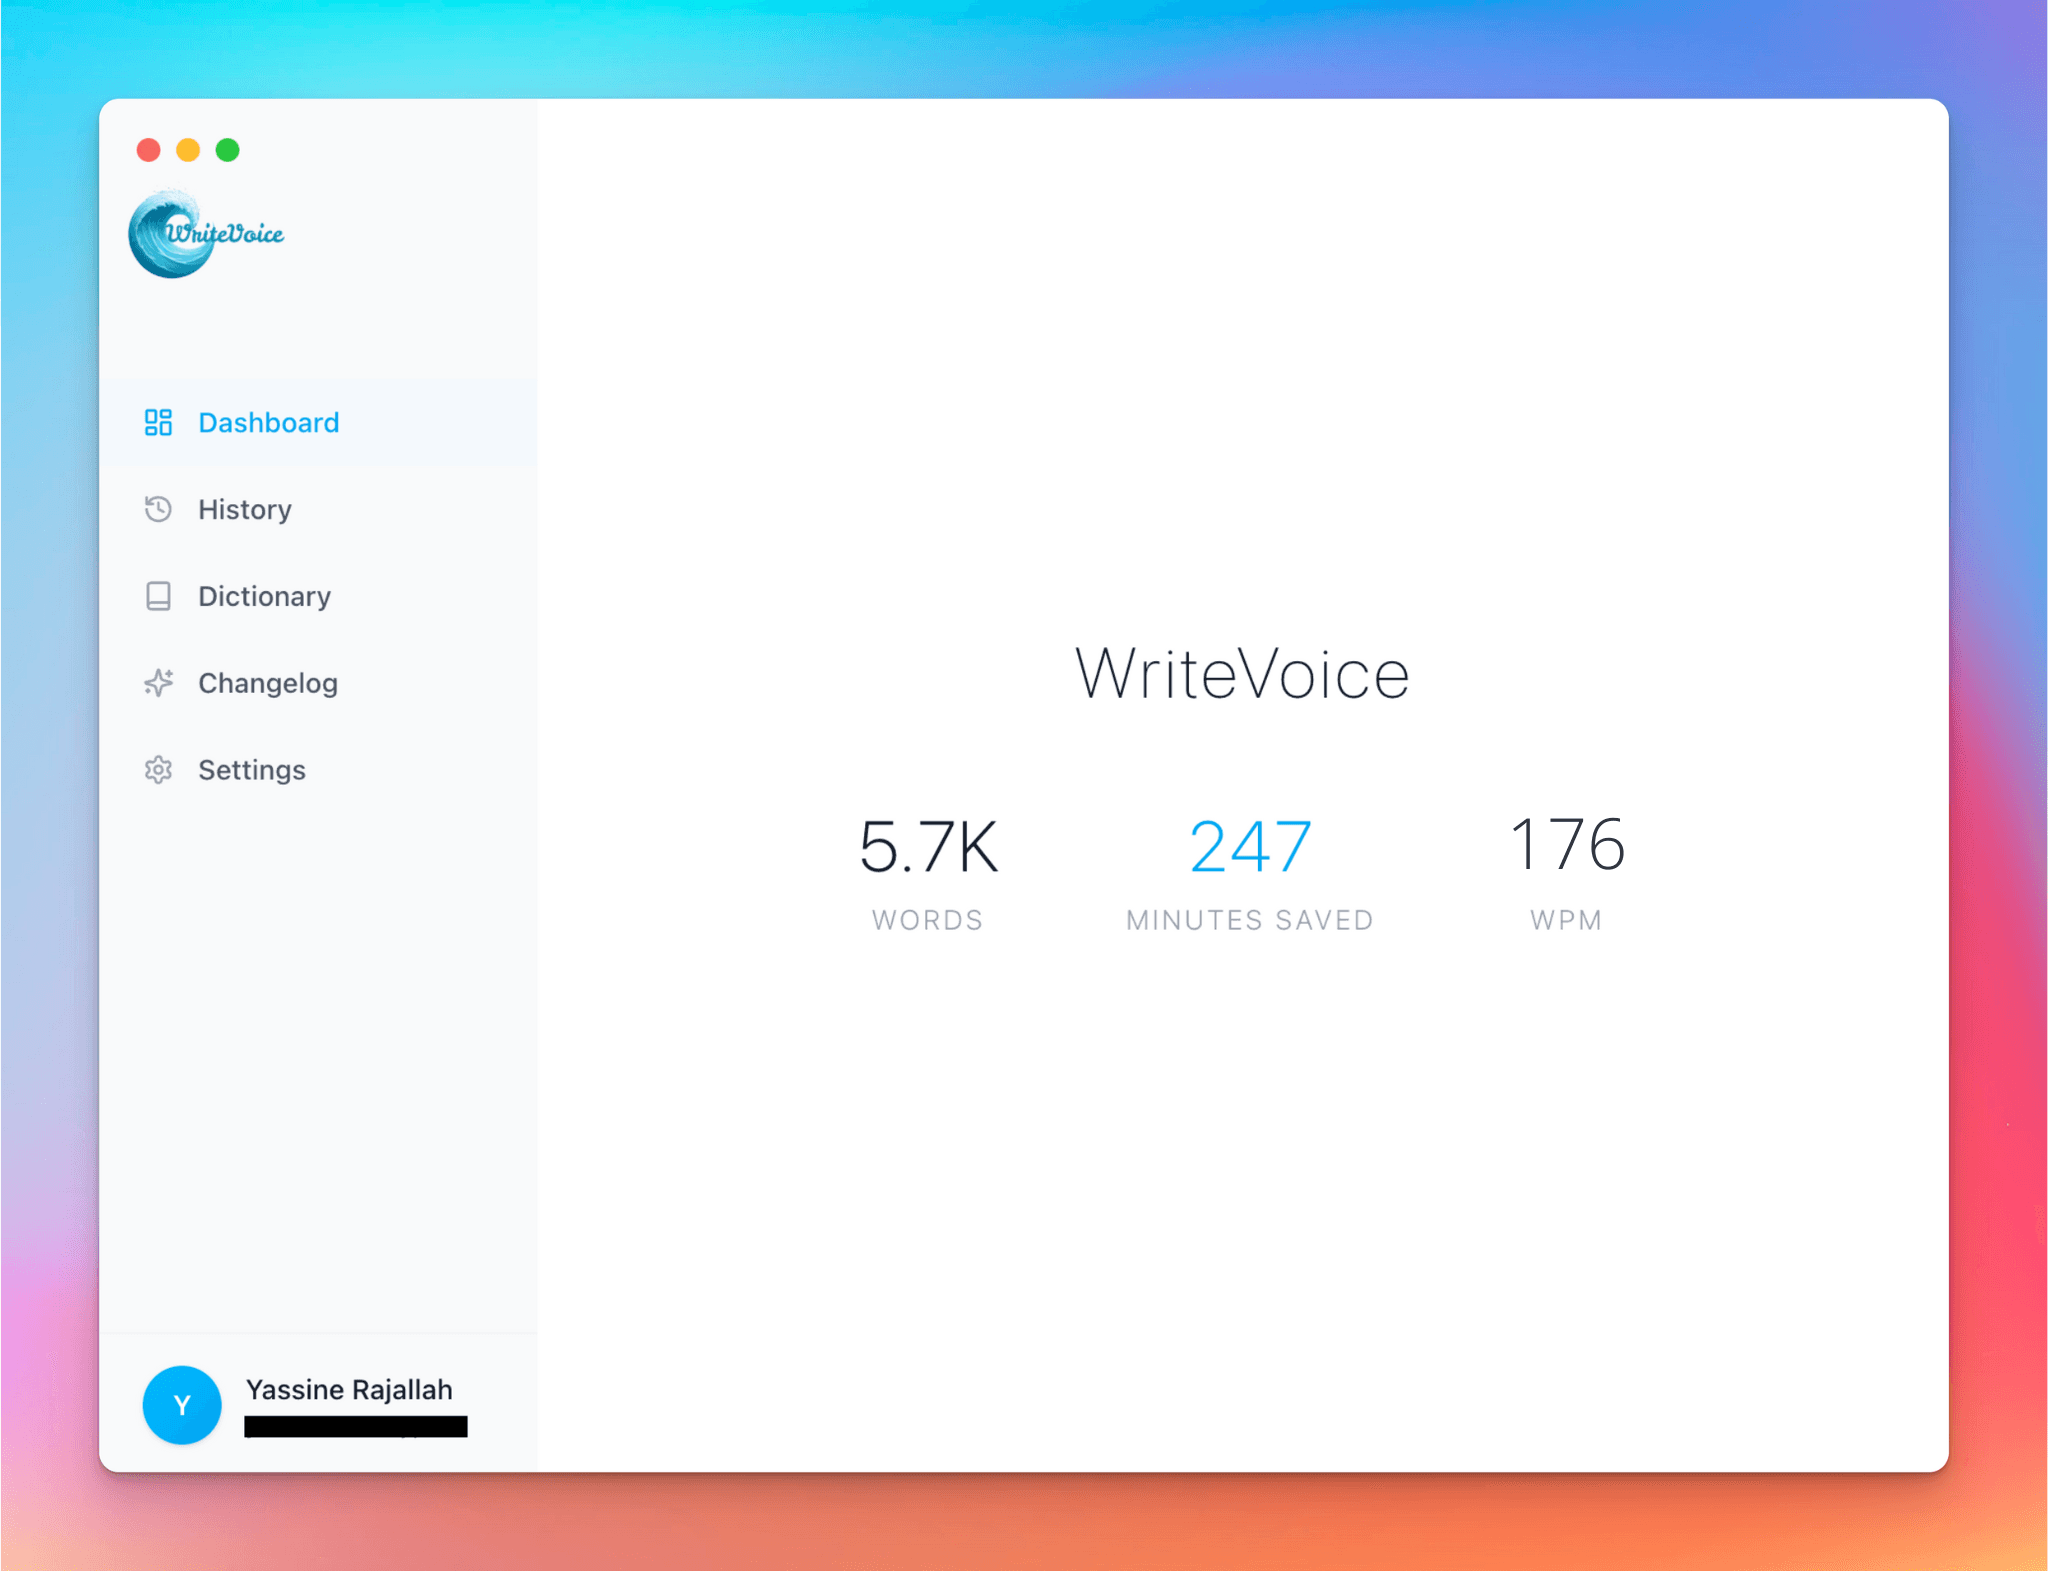The image size is (2048, 1571).
Task: Click the Settings gear icon
Action: (158, 770)
